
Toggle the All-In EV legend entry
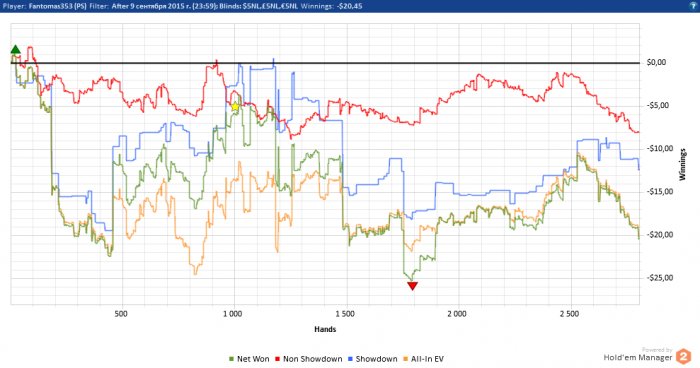423,359
